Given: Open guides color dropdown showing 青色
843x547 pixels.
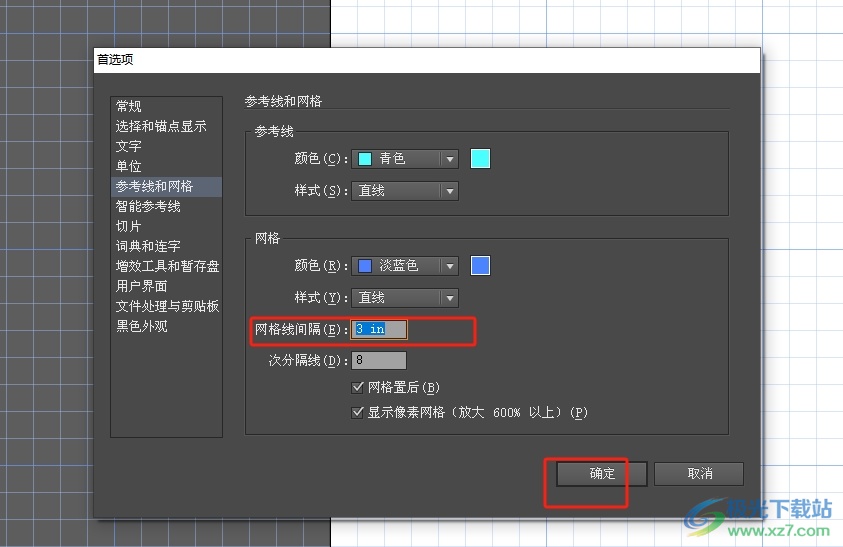Looking at the screenshot, I should (x=405, y=159).
